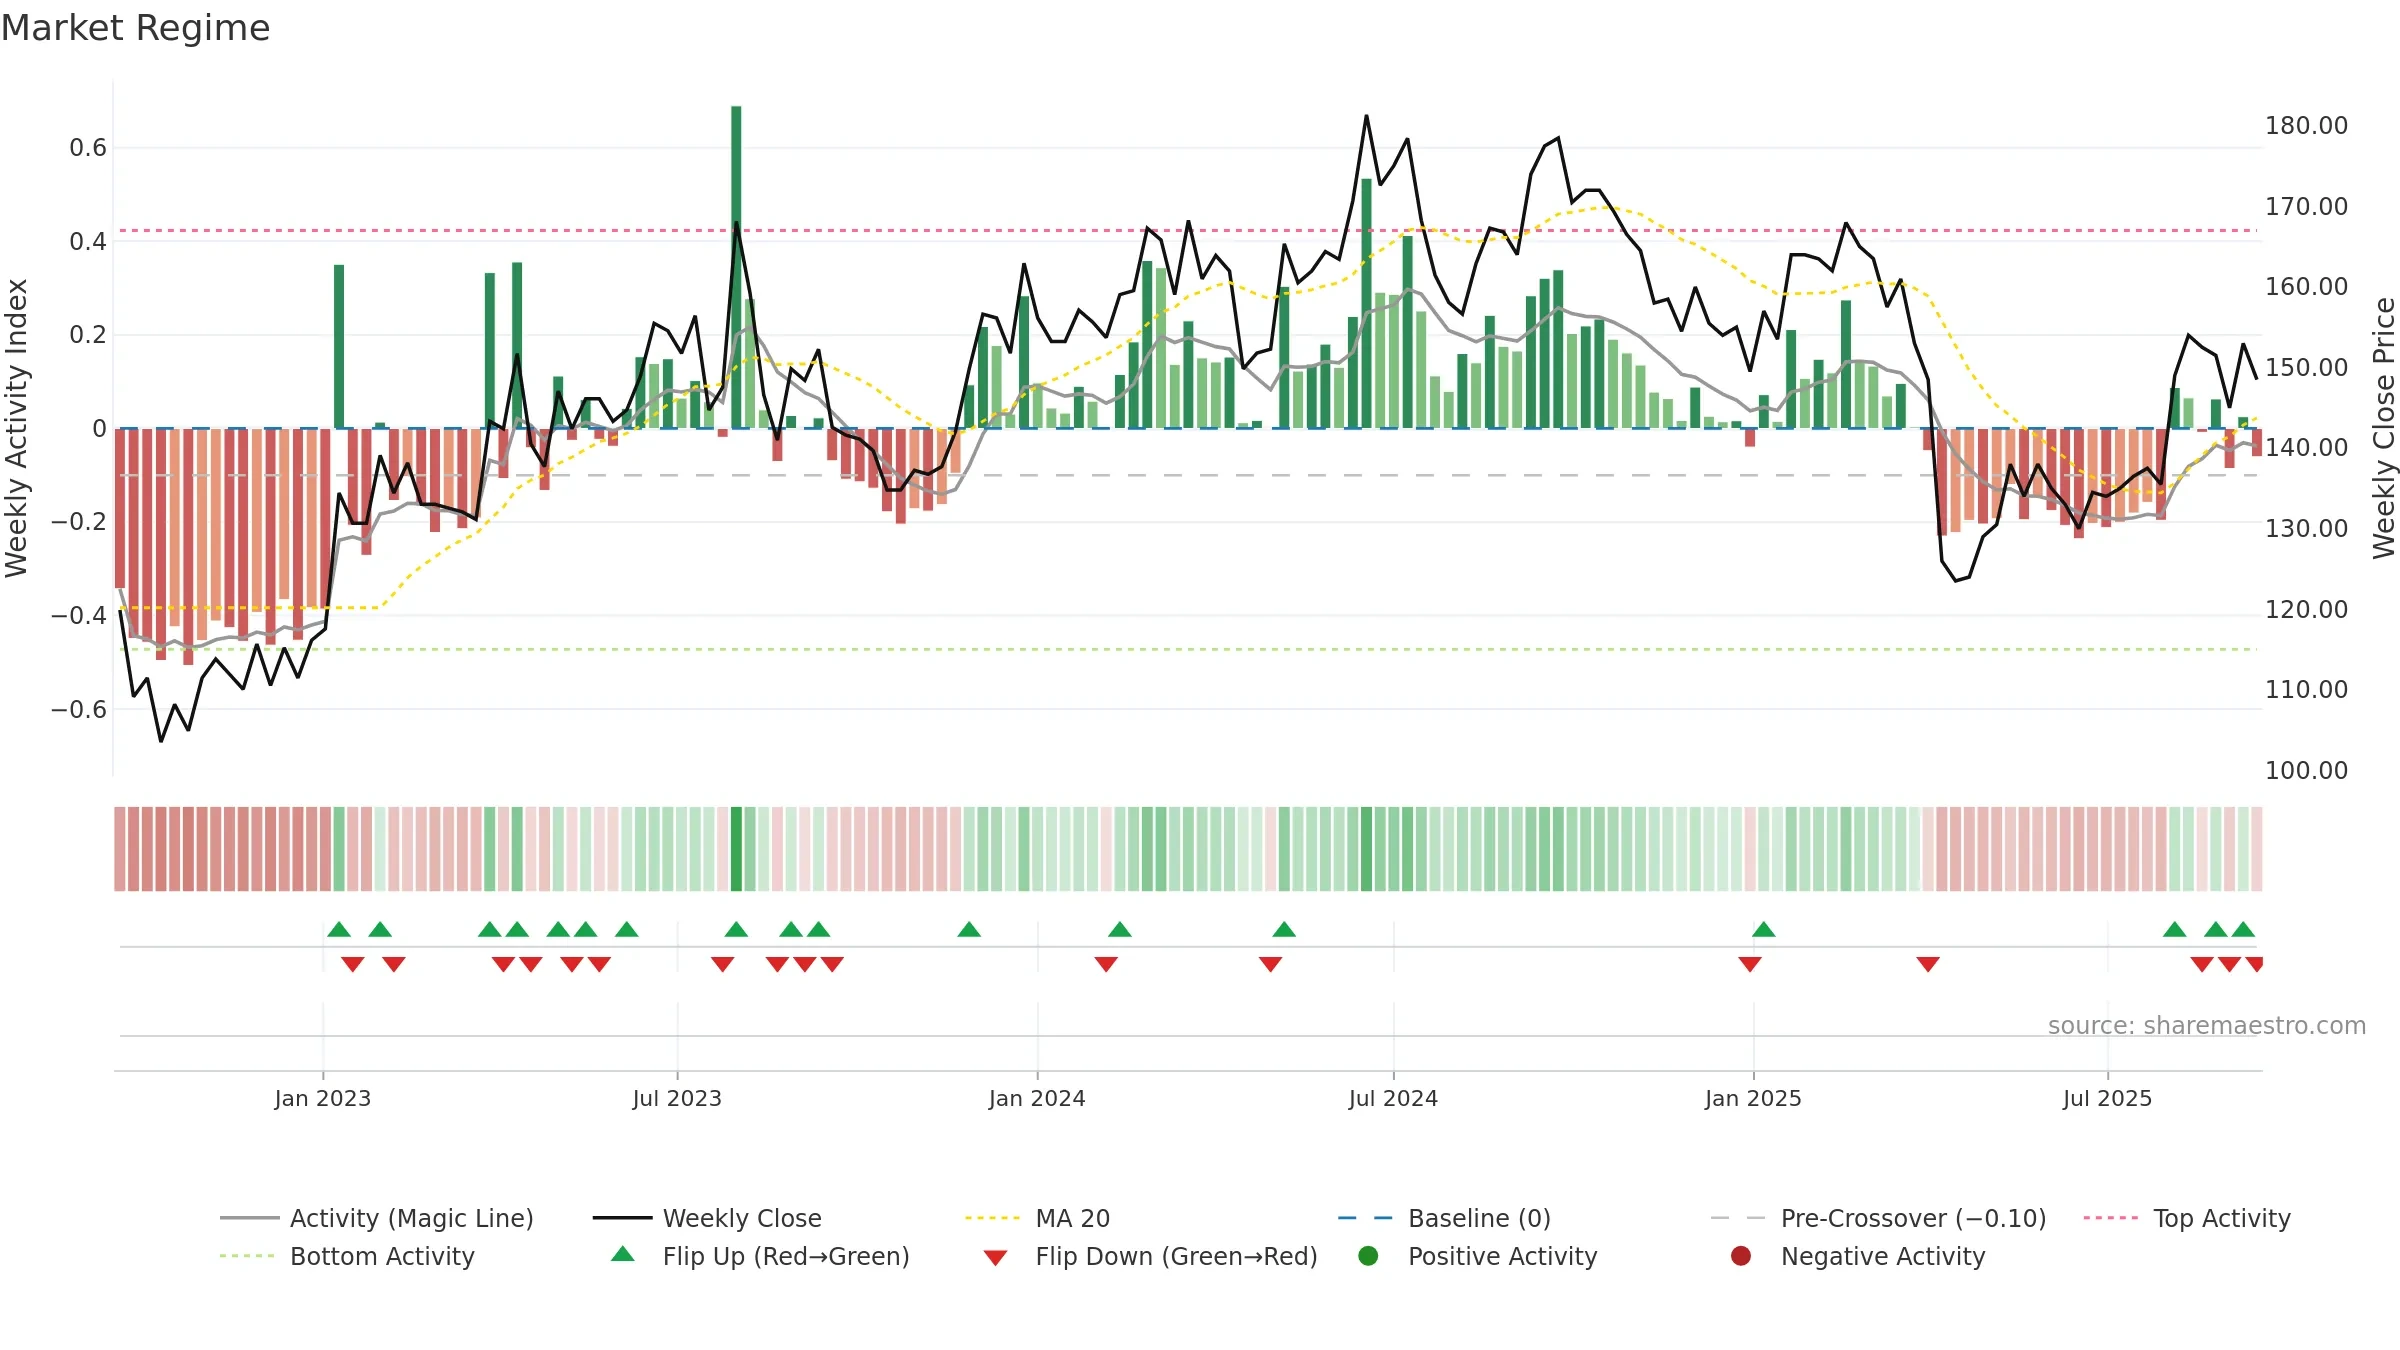Click the first green flip-up triangle near Jan 2023
2400x1350 pixels.
click(x=339, y=930)
